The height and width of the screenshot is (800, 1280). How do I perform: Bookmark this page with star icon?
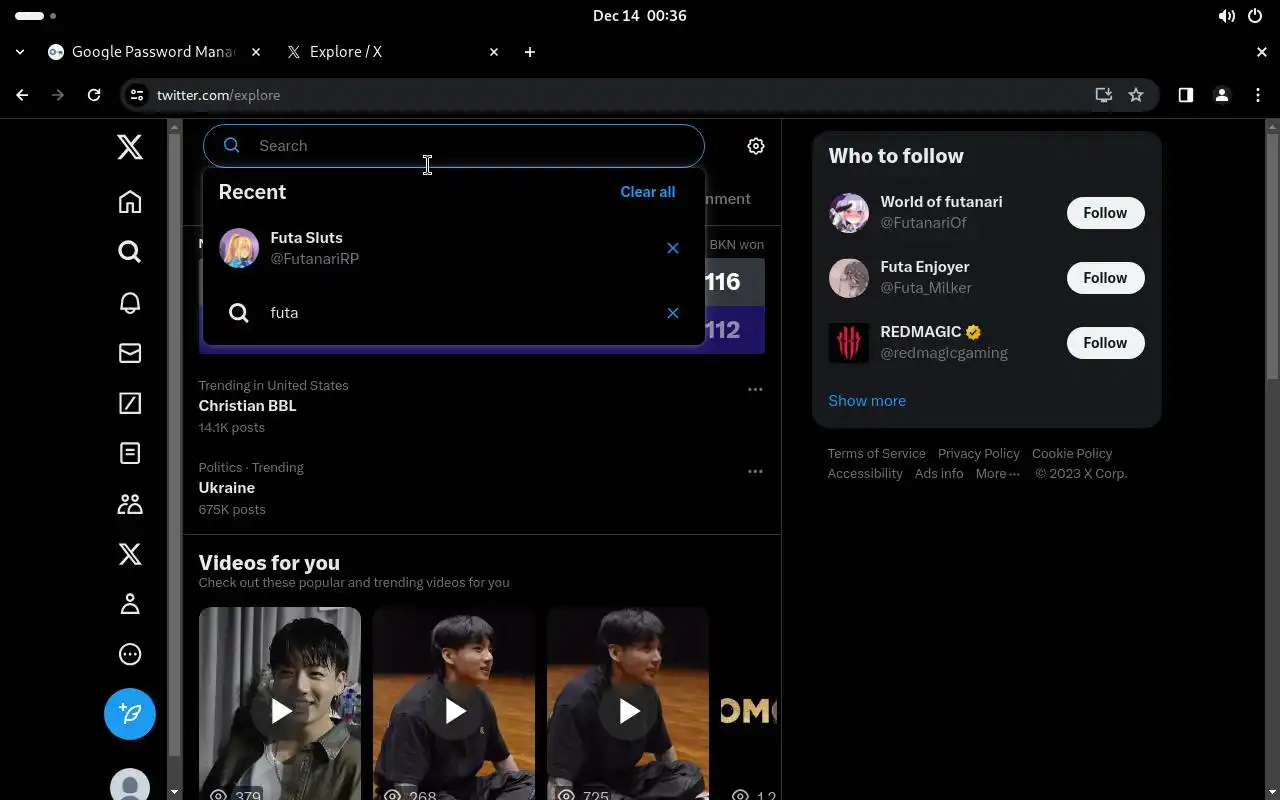pyautogui.click(x=1136, y=95)
